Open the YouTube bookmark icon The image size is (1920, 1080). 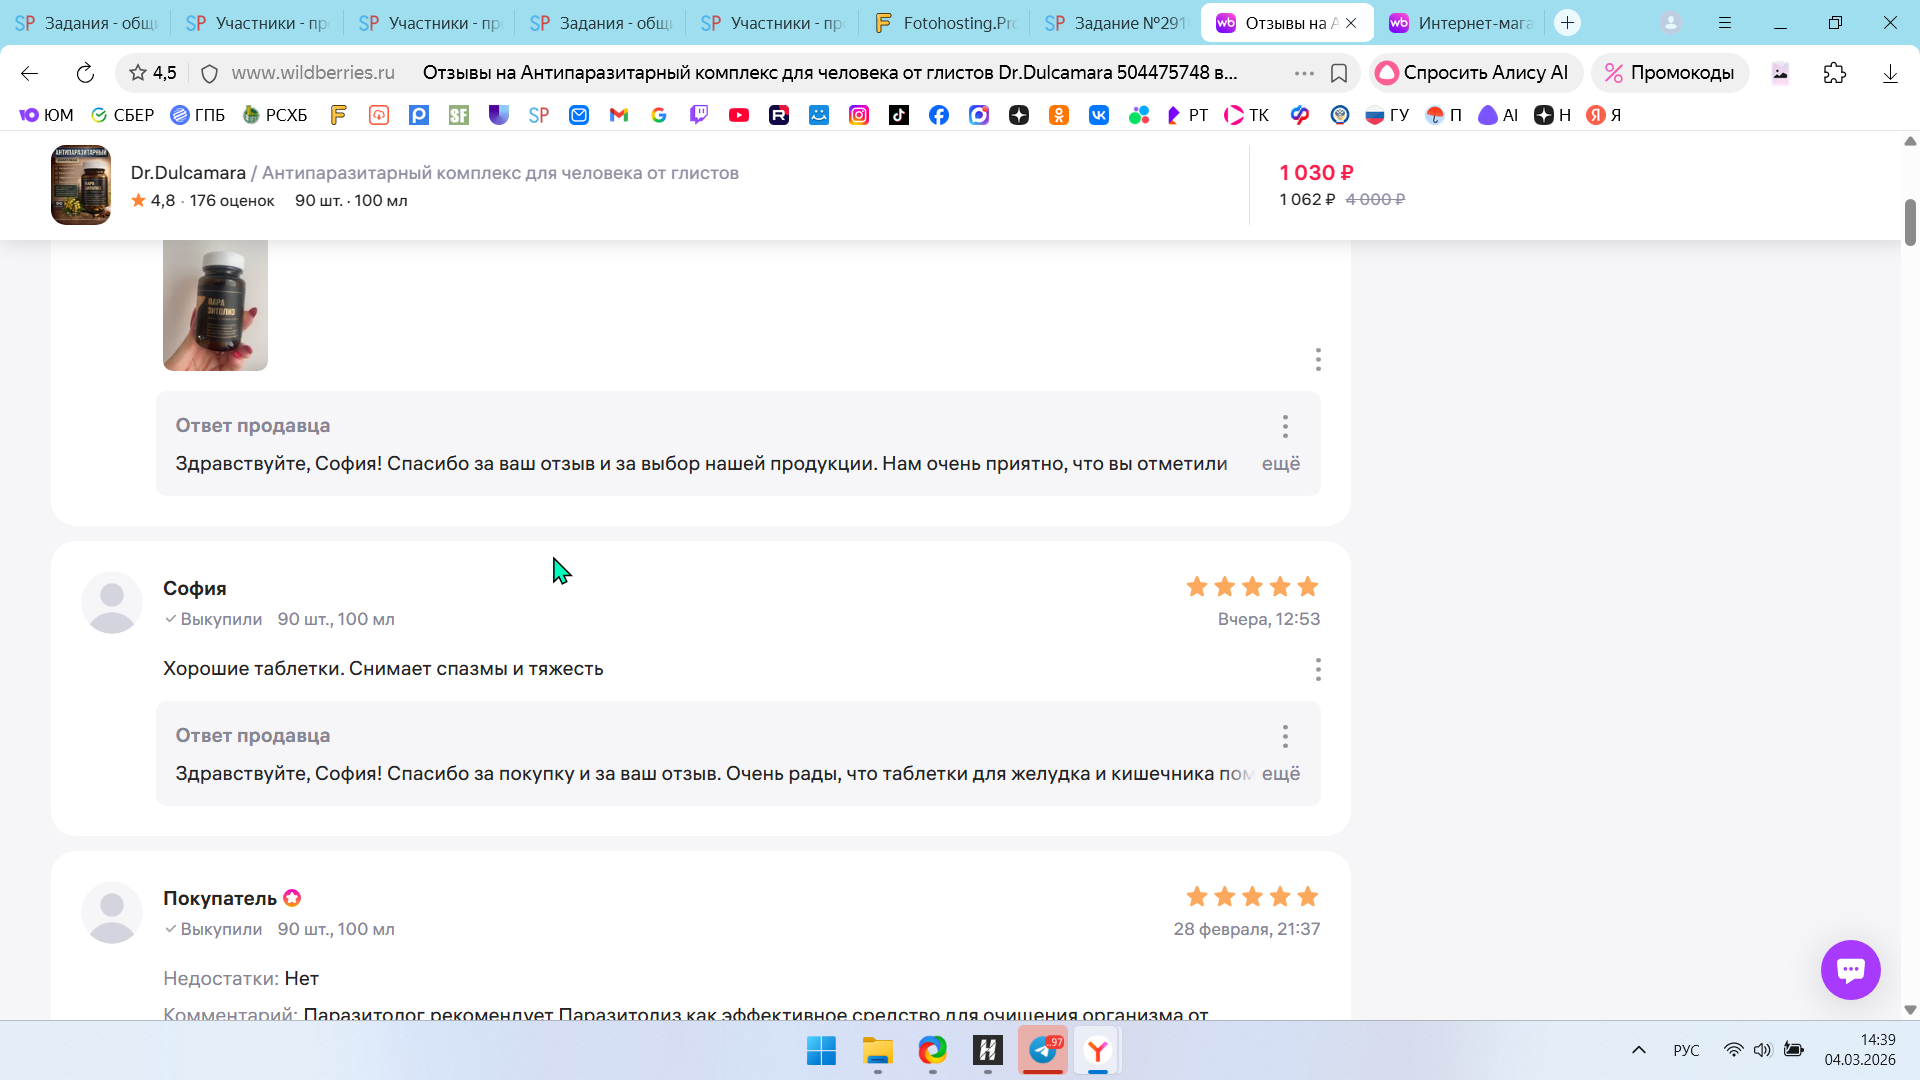pos(739,115)
